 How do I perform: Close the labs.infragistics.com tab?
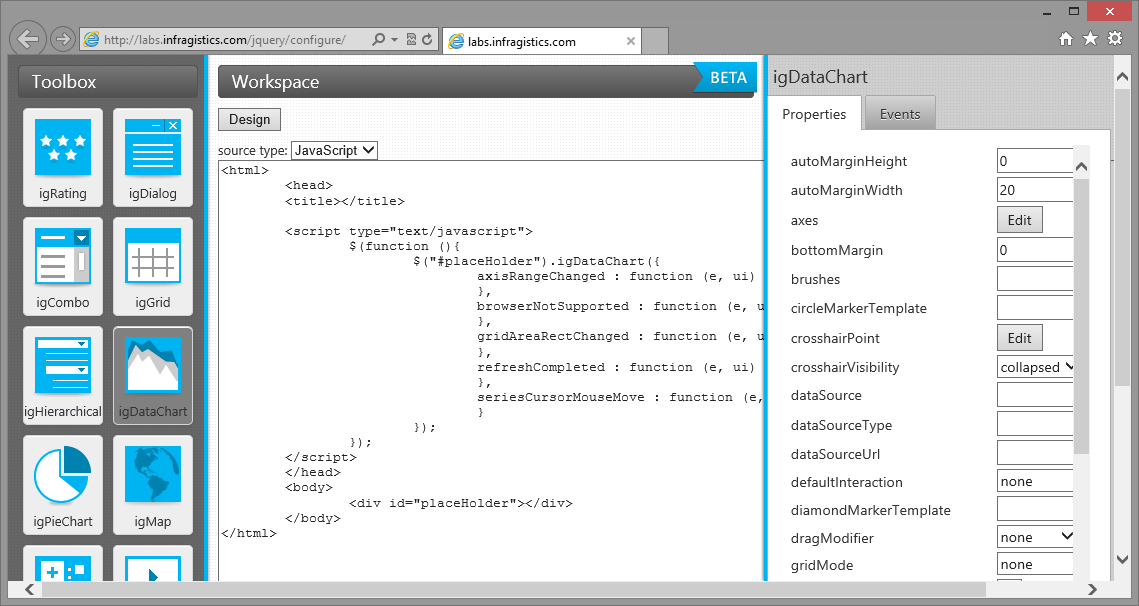(631, 41)
